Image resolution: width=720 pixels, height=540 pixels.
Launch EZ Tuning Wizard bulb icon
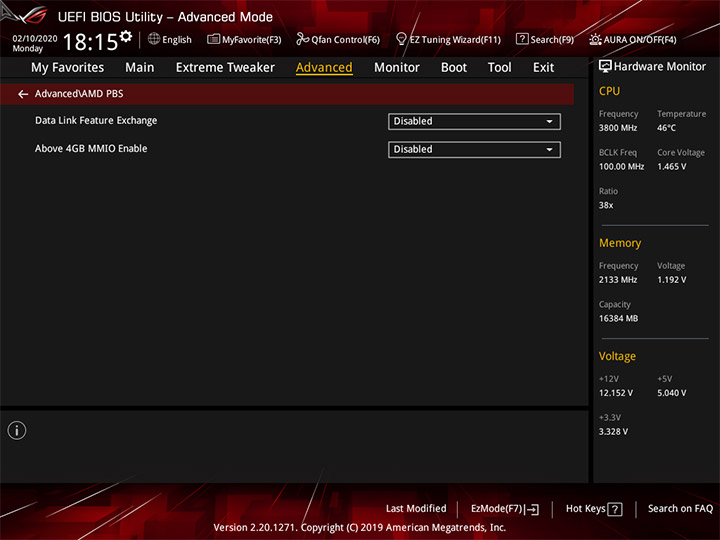[401, 39]
